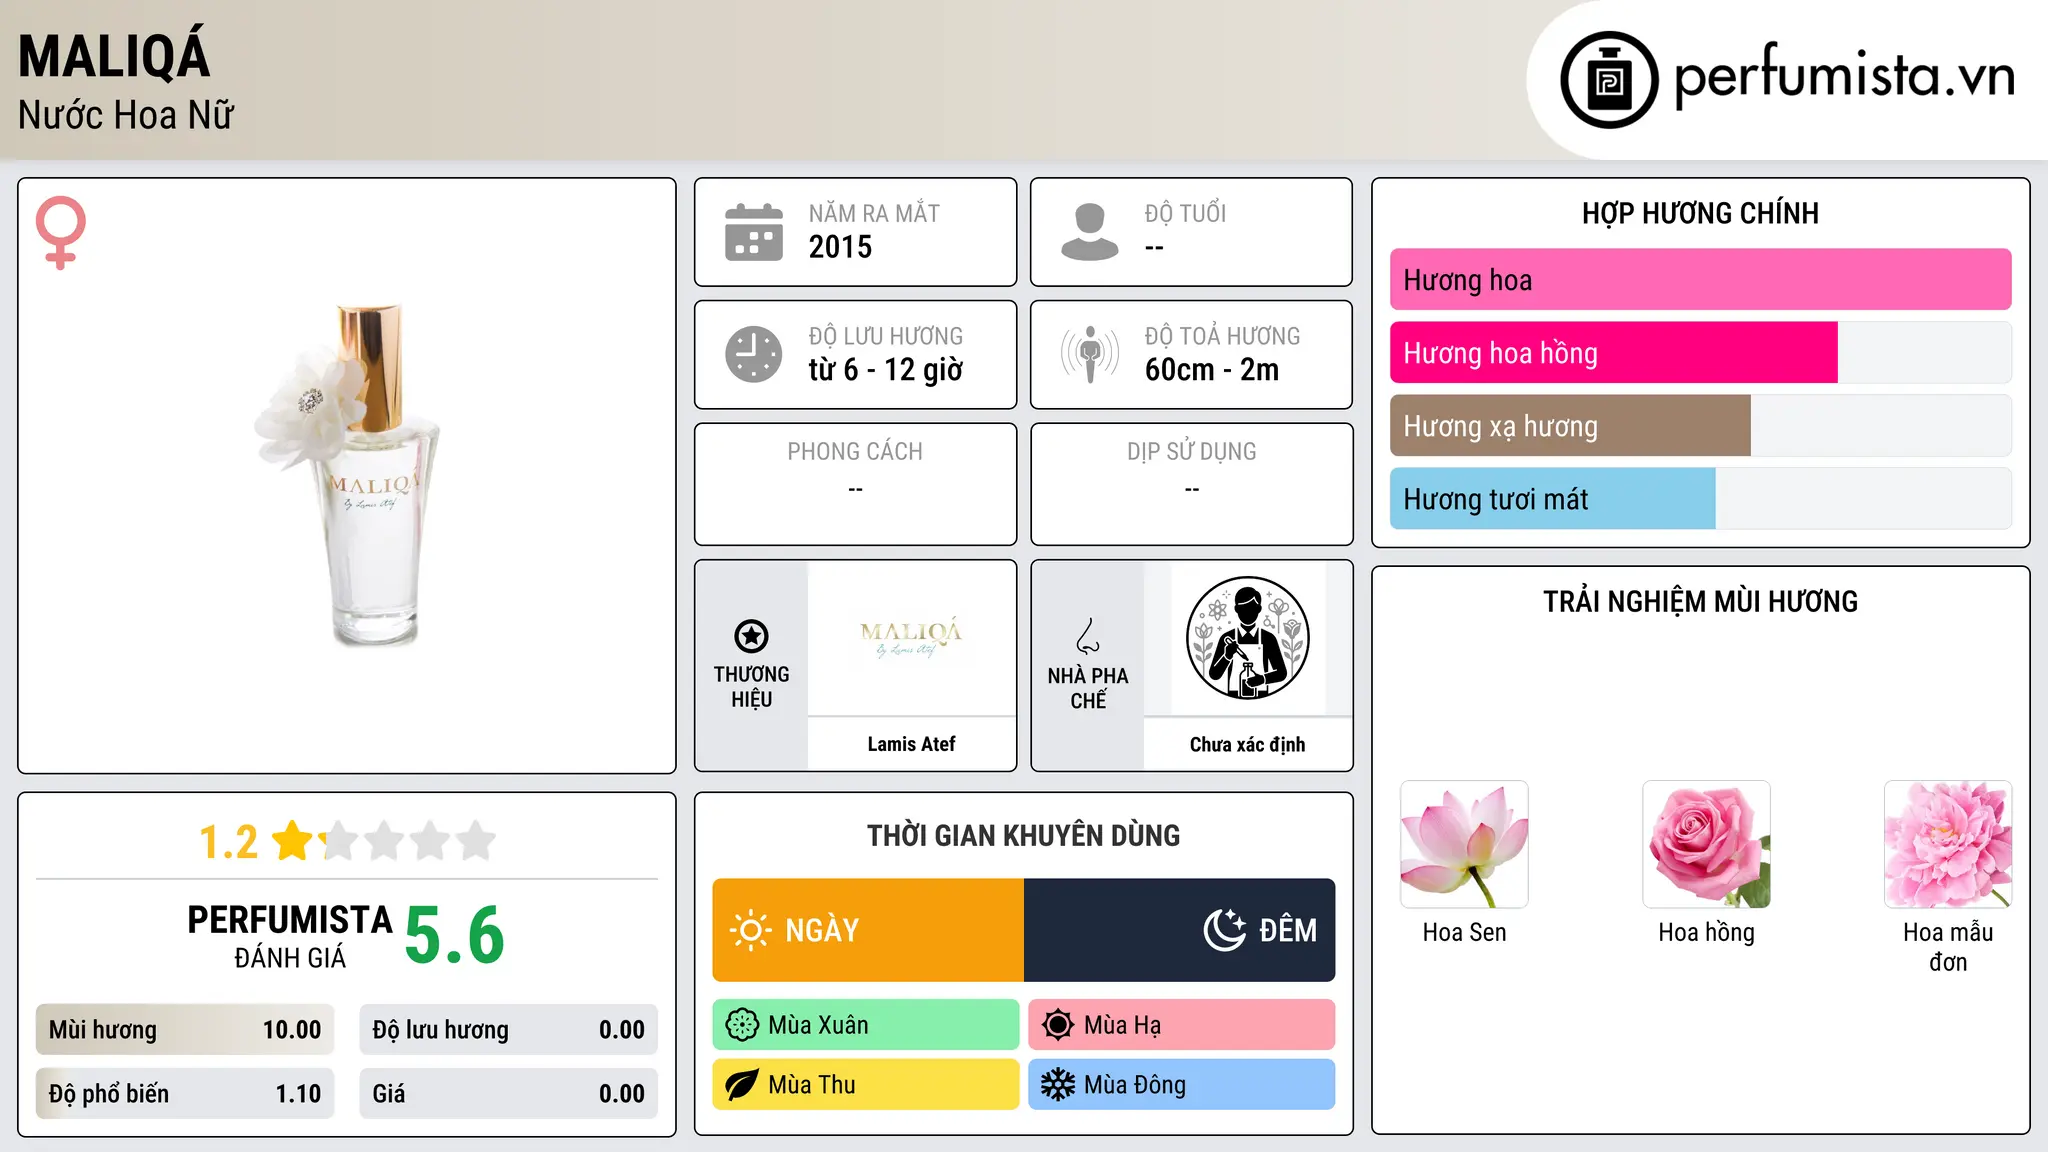Choose the Mùa Thu season label
The height and width of the screenshot is (1152, 2048).
click(812, 1085)
